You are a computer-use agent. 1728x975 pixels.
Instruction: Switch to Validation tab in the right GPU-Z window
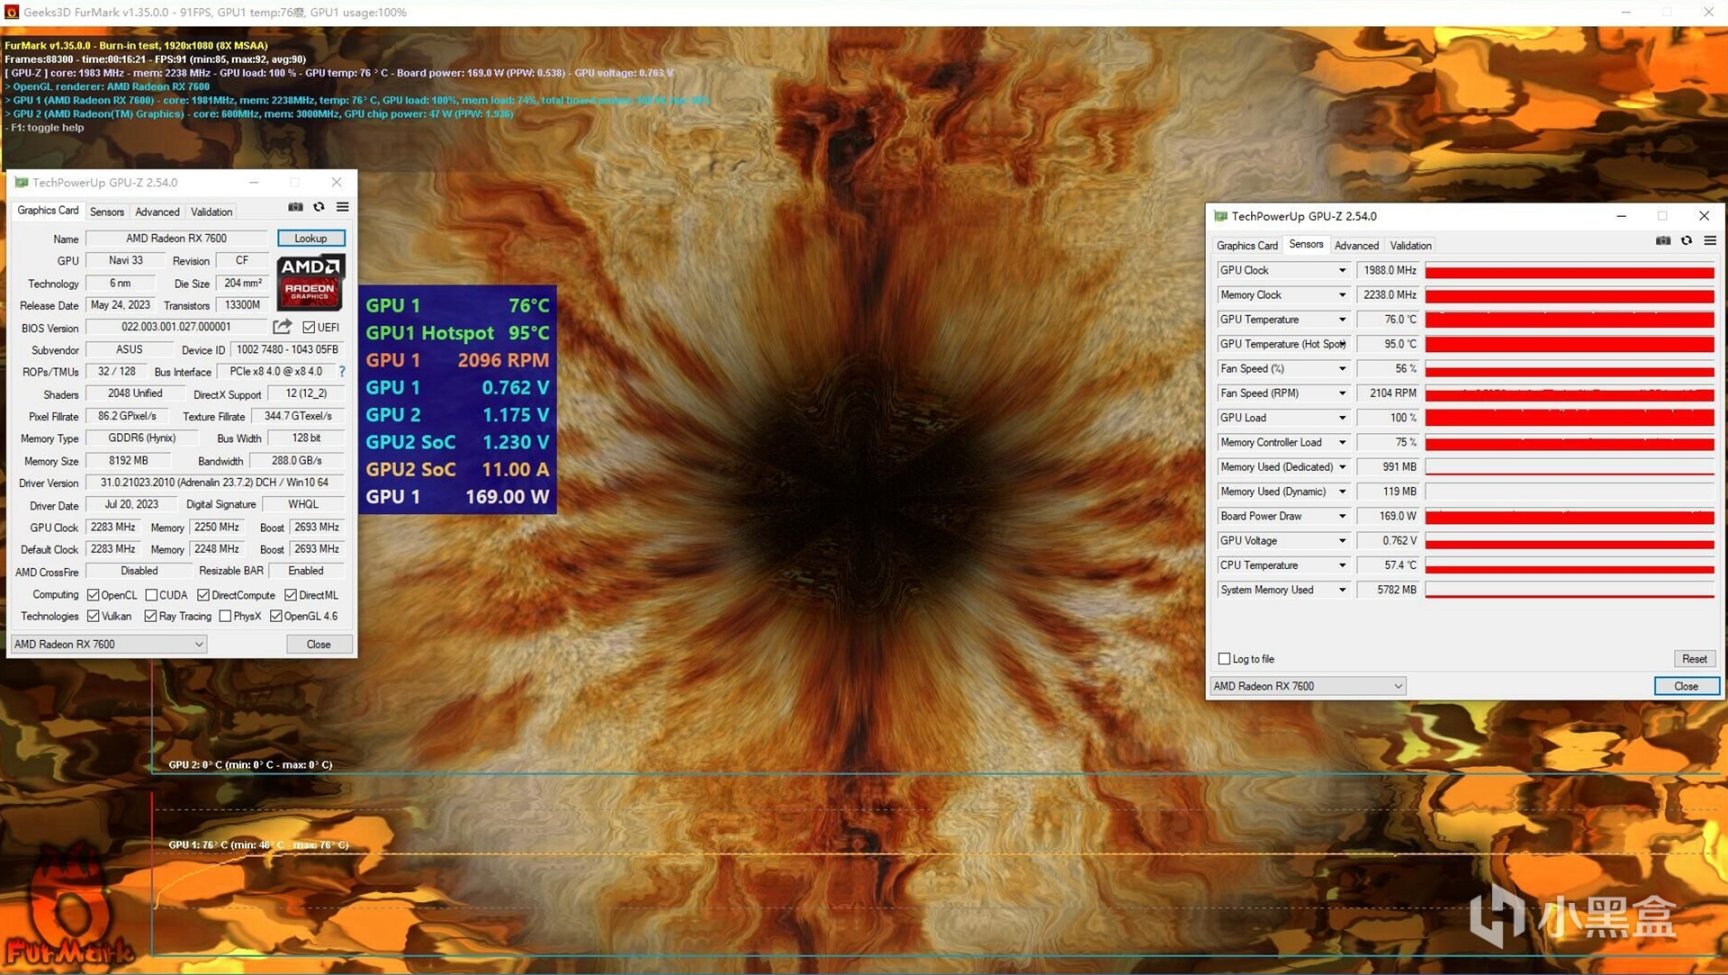coord(1410,246)
